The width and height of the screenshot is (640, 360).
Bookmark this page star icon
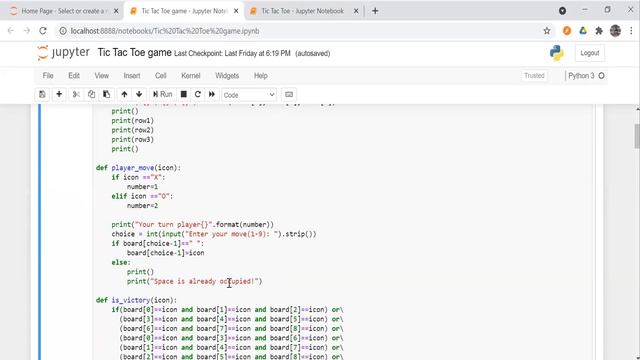tap(547, 31)
